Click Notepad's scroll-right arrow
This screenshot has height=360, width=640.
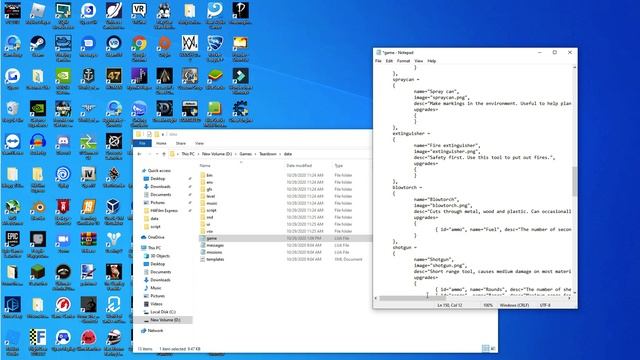[x=569, y=298]
